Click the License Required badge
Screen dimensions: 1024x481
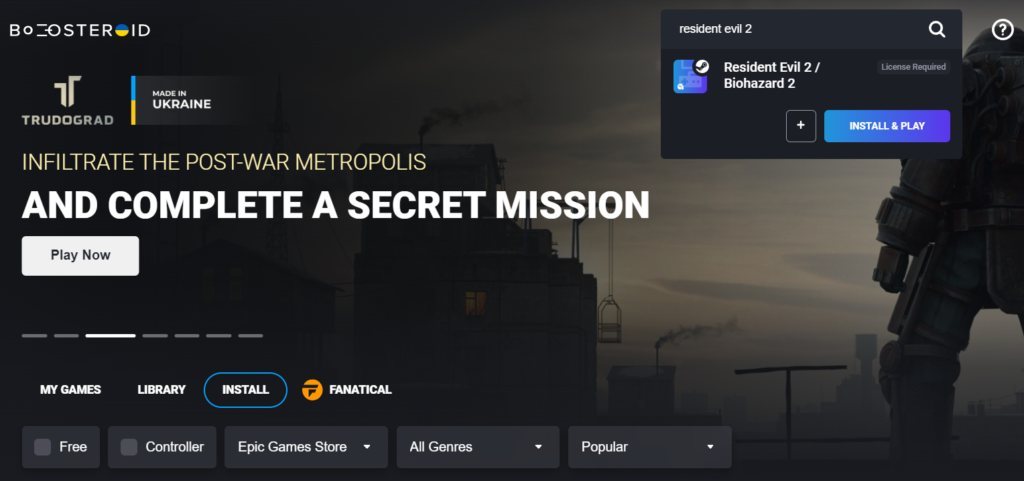[913, 67]
